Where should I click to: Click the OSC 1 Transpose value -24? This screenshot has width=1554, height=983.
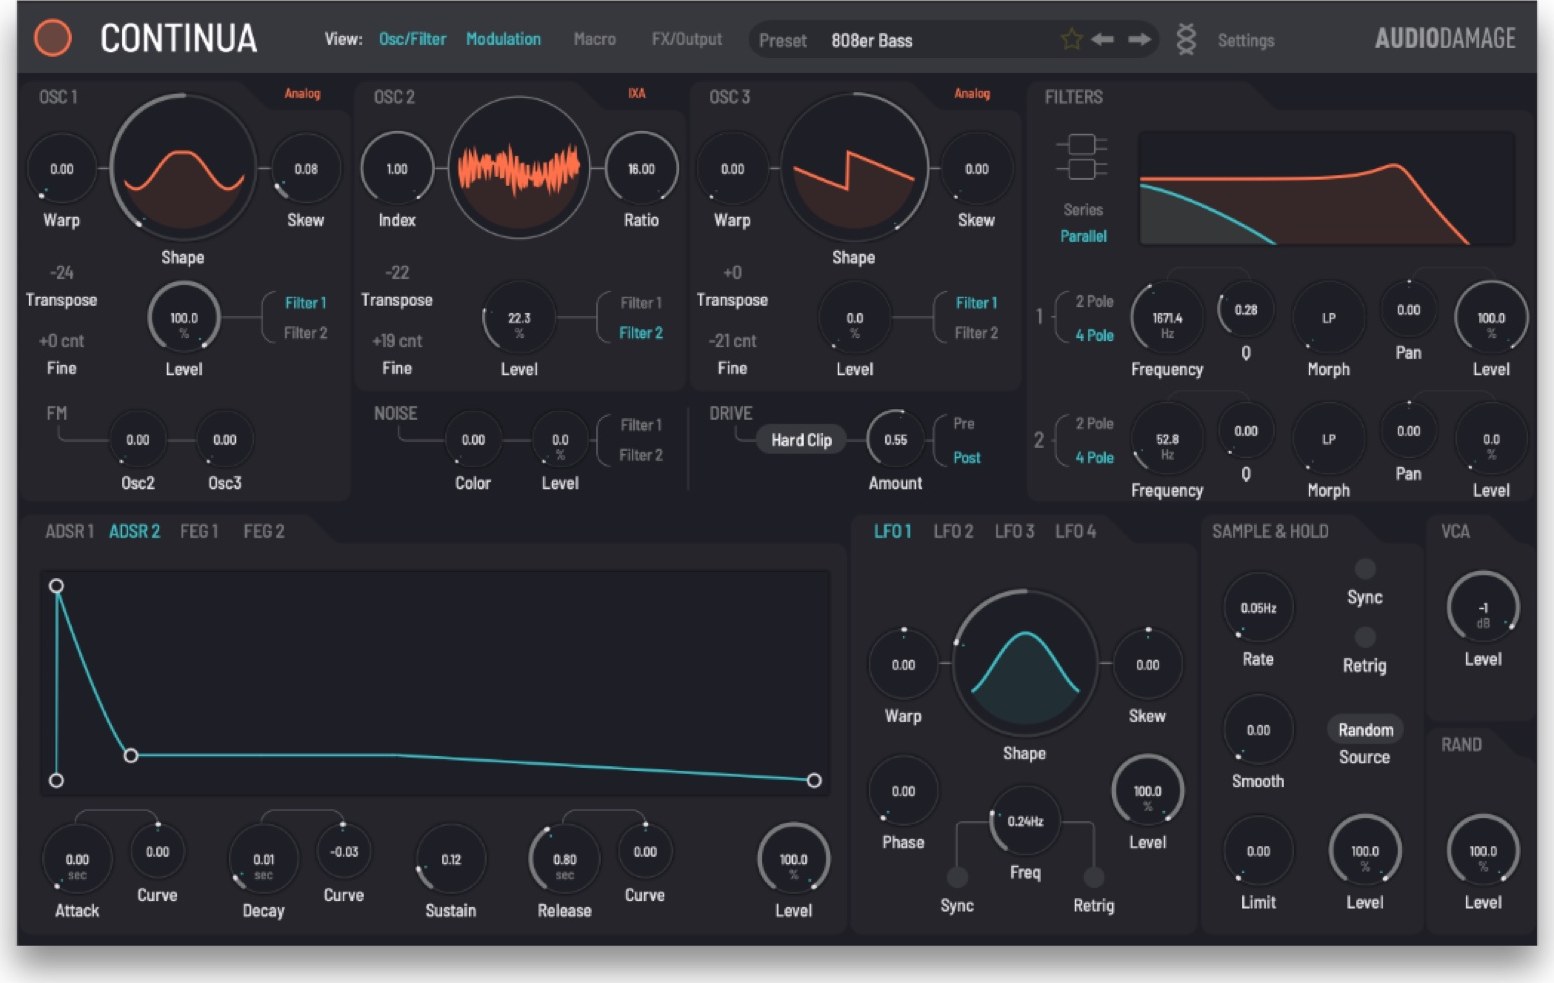(62, 272)
